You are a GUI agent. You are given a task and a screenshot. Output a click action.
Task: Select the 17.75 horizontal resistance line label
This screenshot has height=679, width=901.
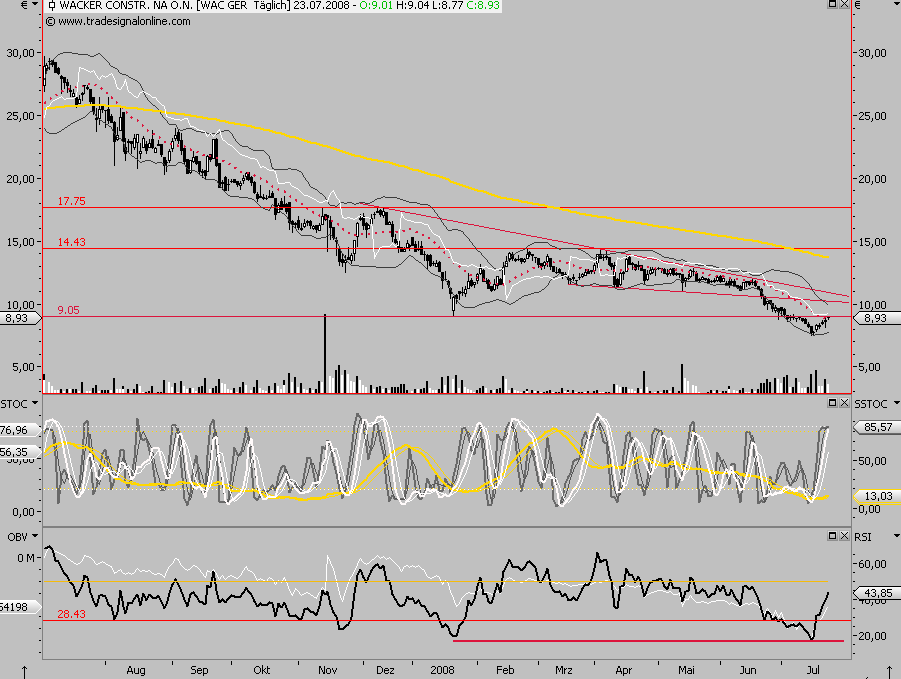[x=69, y=201]
